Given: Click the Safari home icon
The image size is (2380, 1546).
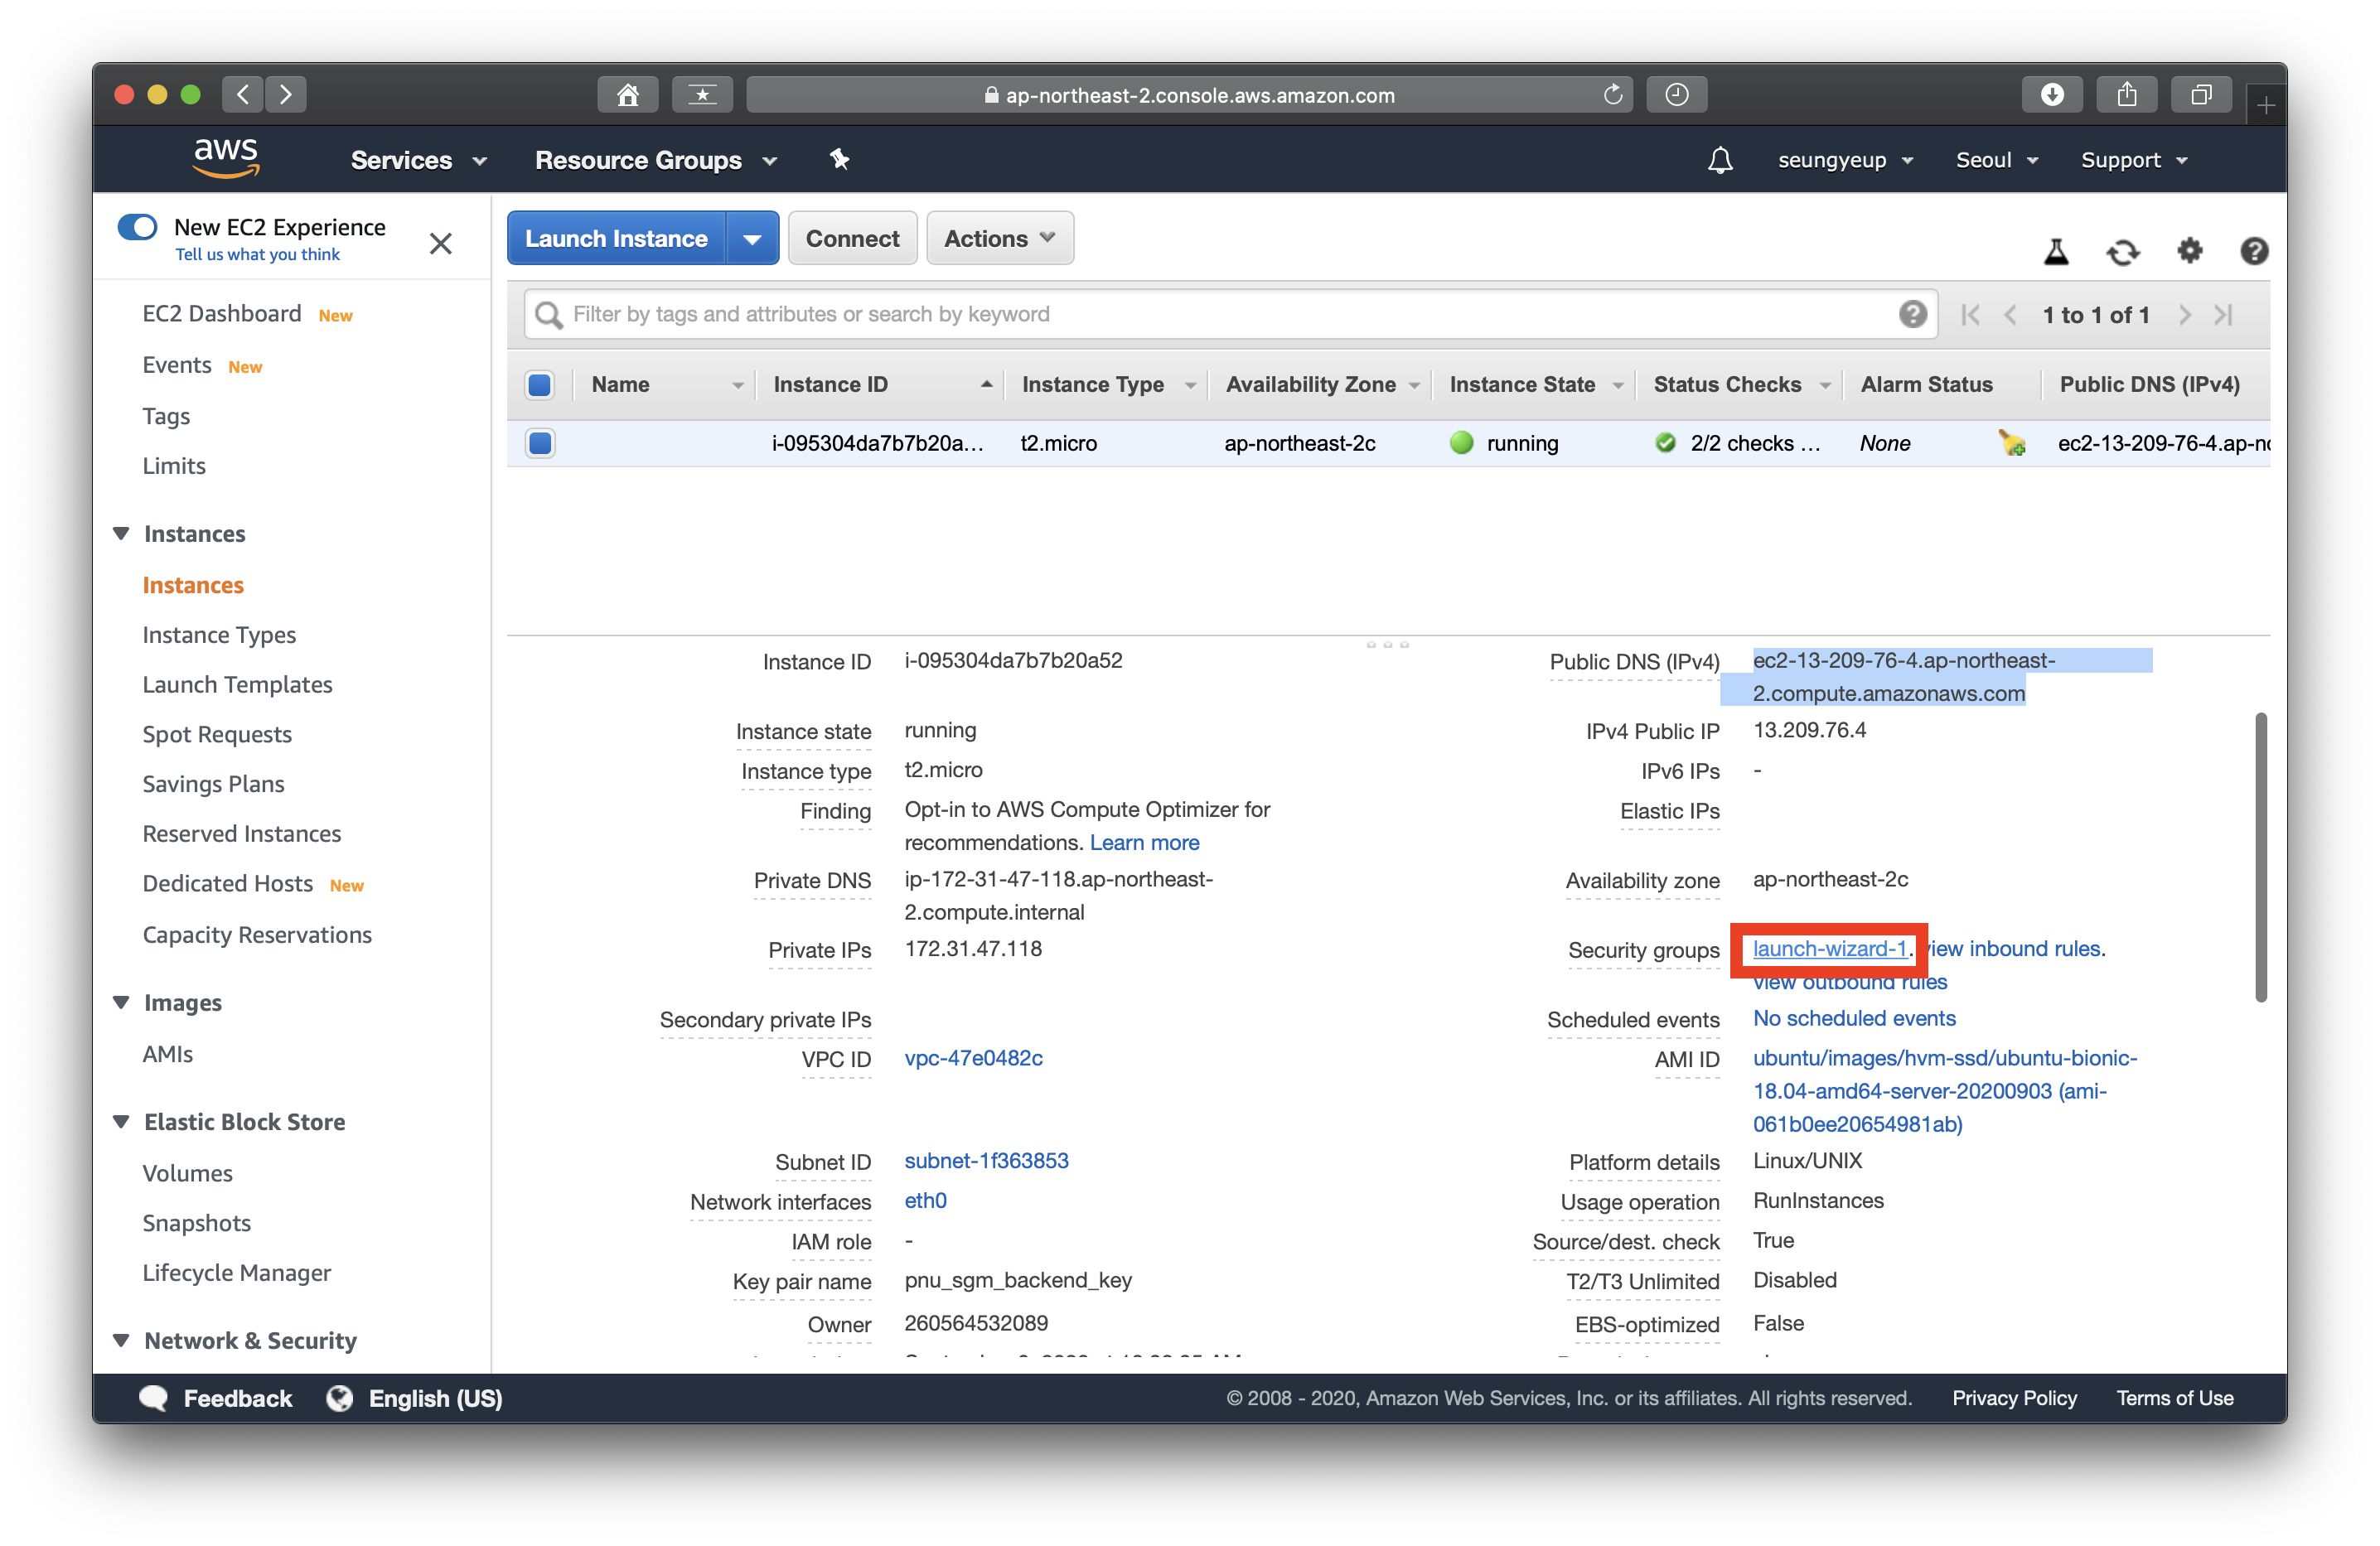Looking at the screenshot, I should pyautogui.click(x=627, y=95).
